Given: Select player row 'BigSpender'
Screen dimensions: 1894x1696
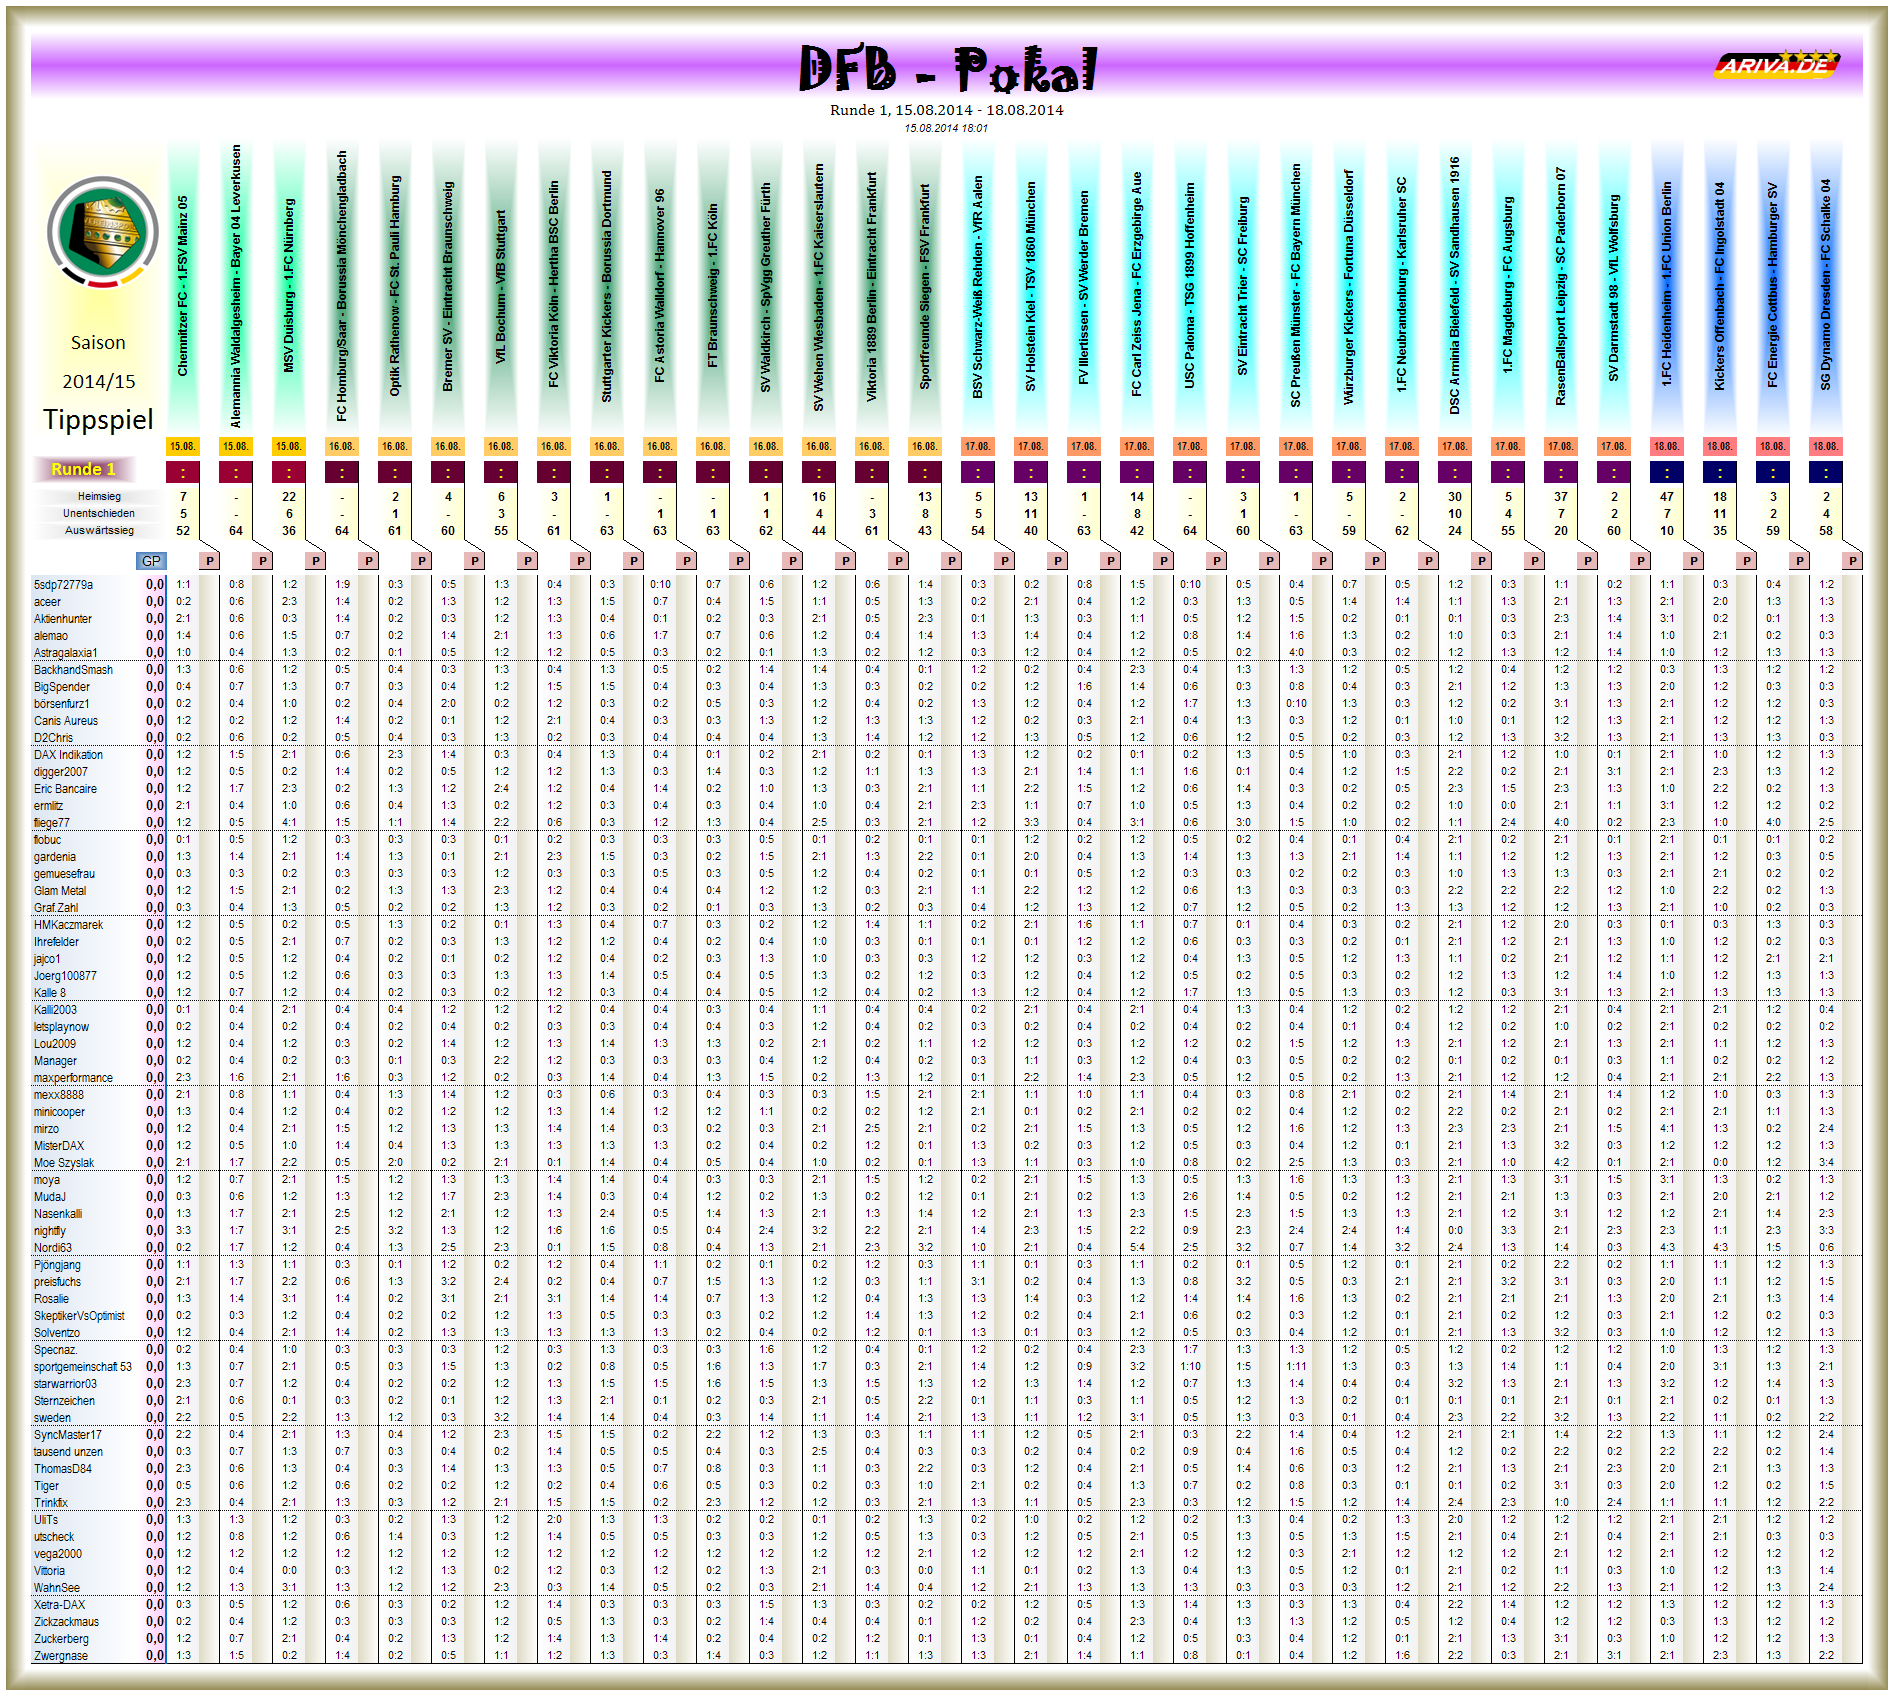Looking at the screenshot, I should [946, 686].
